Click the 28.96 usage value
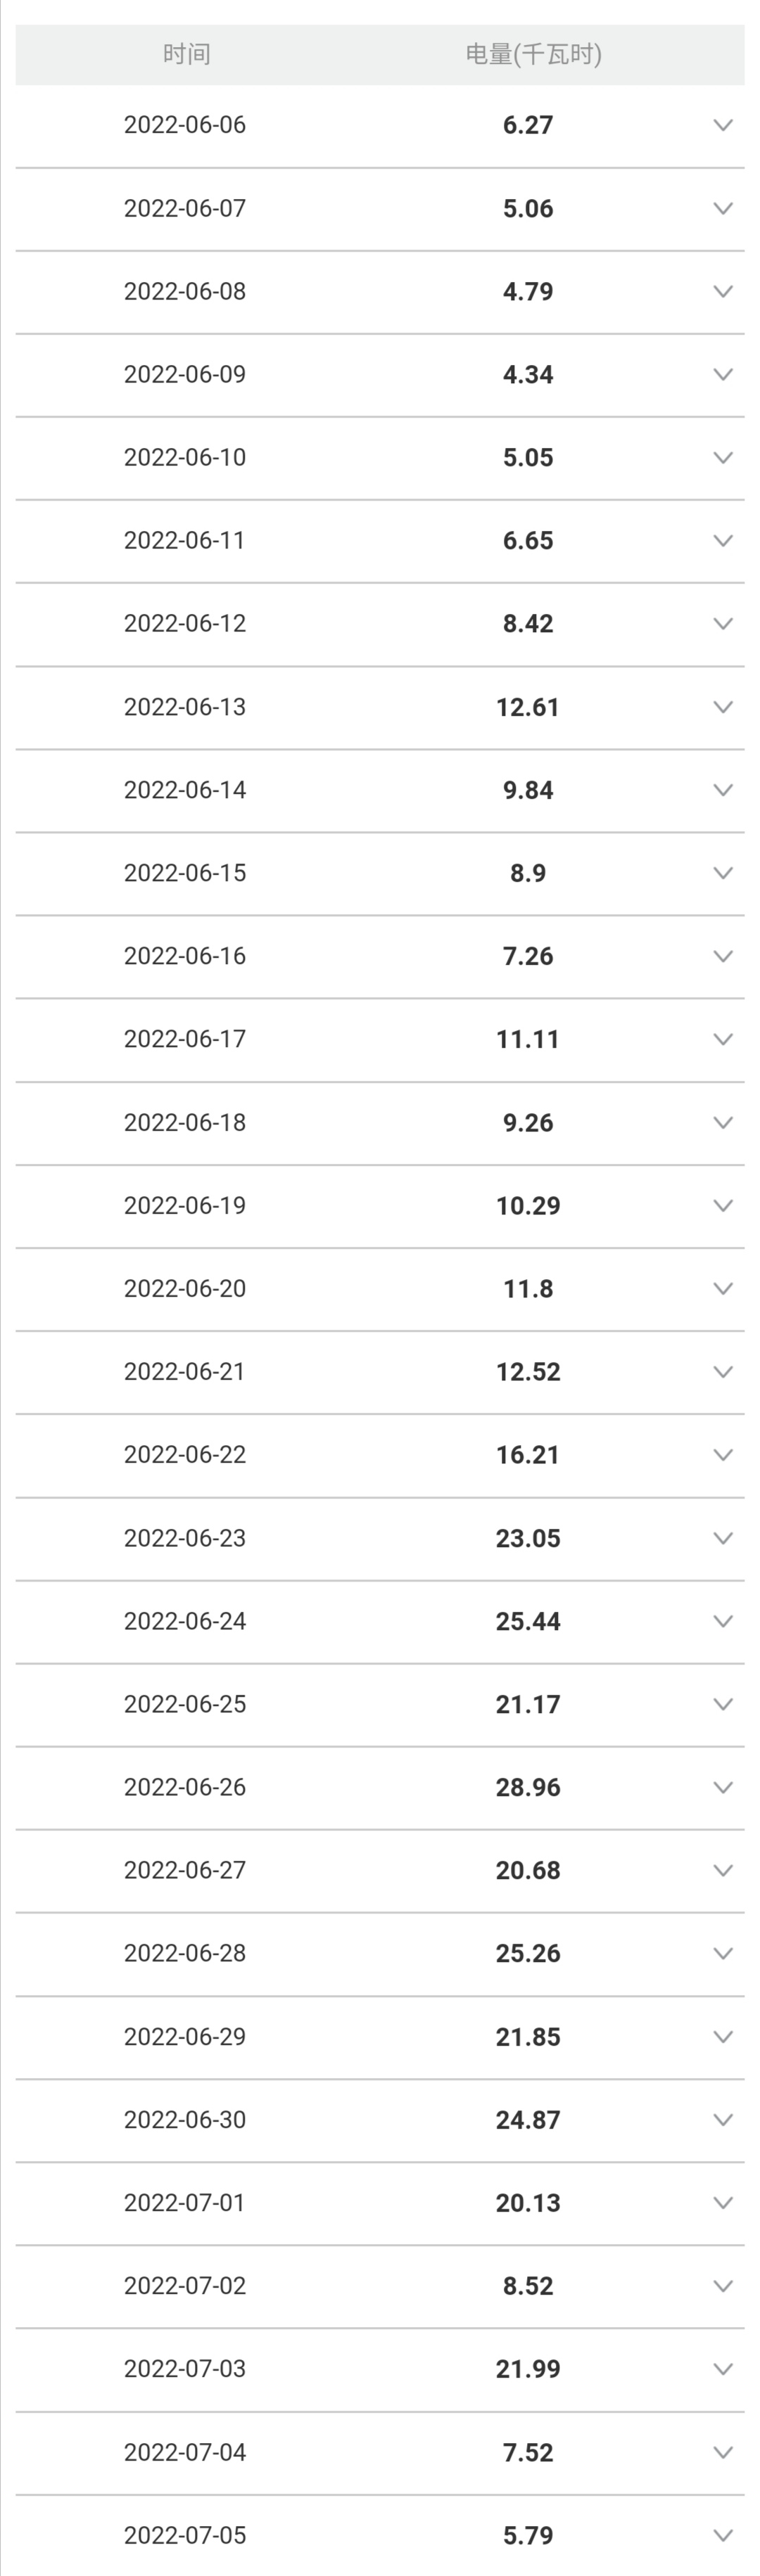The image size is (760, 2576). pyautogui.click(x=528, y=1787)
